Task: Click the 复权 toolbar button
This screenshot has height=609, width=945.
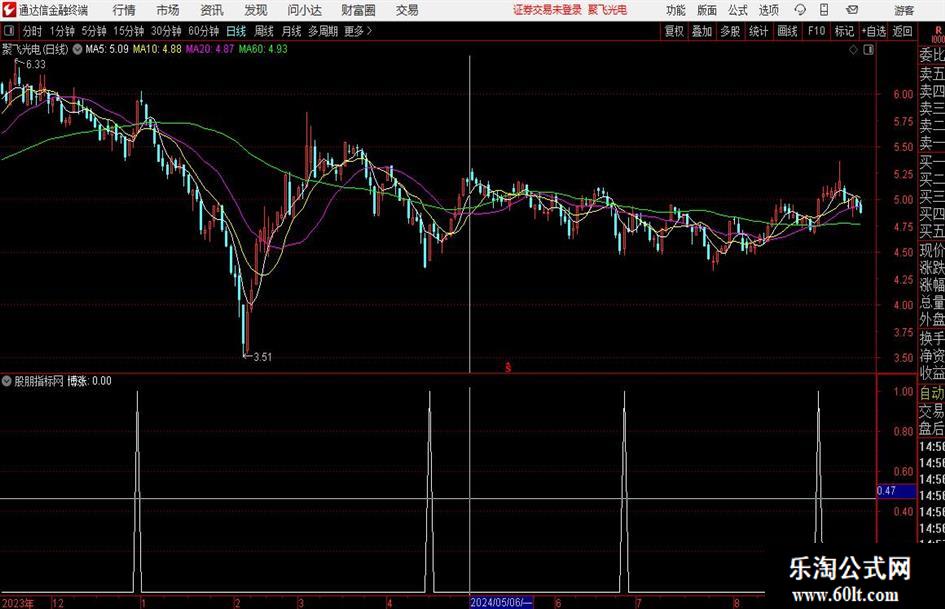Action: point(674,31)
